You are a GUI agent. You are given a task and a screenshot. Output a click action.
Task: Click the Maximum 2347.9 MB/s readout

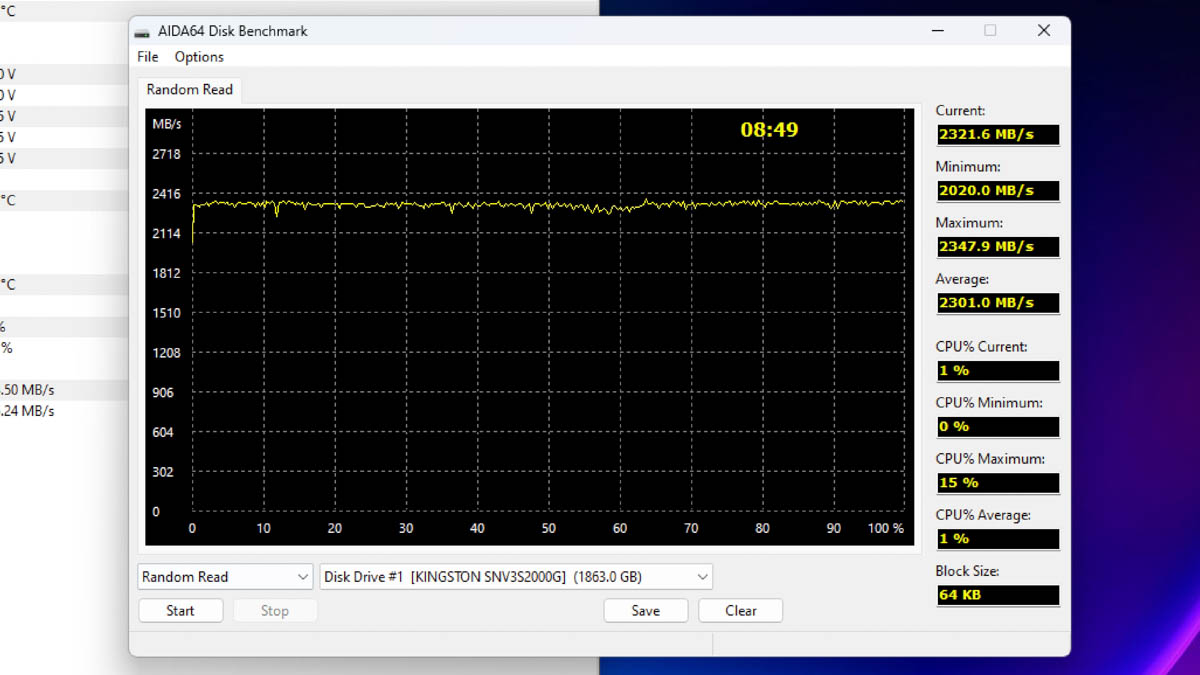click(997, 246)
